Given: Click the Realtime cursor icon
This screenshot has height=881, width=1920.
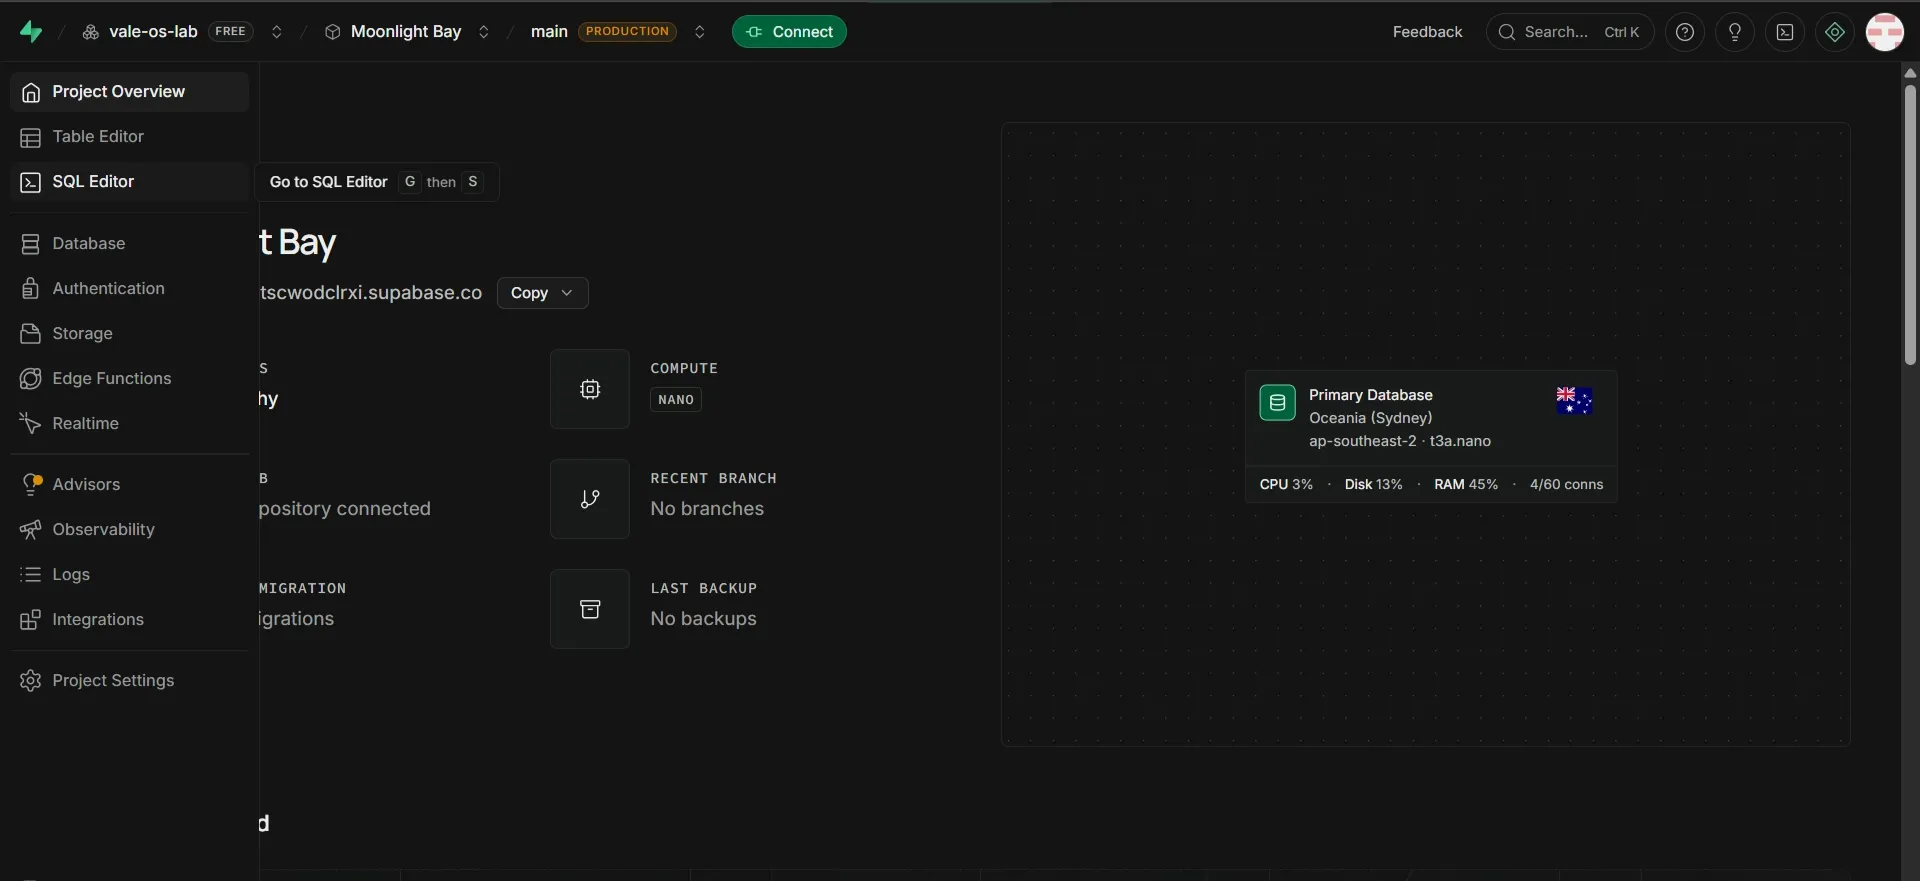Looking at the screenshot, I should coord(31,424).
